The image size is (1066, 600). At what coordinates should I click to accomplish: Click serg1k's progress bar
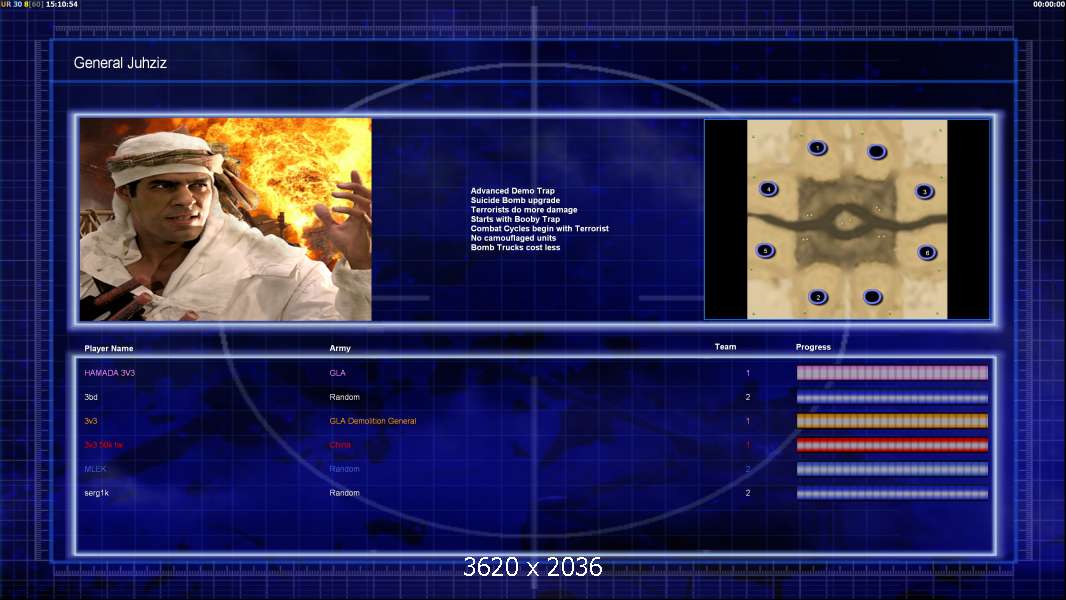tap(892, 493)
